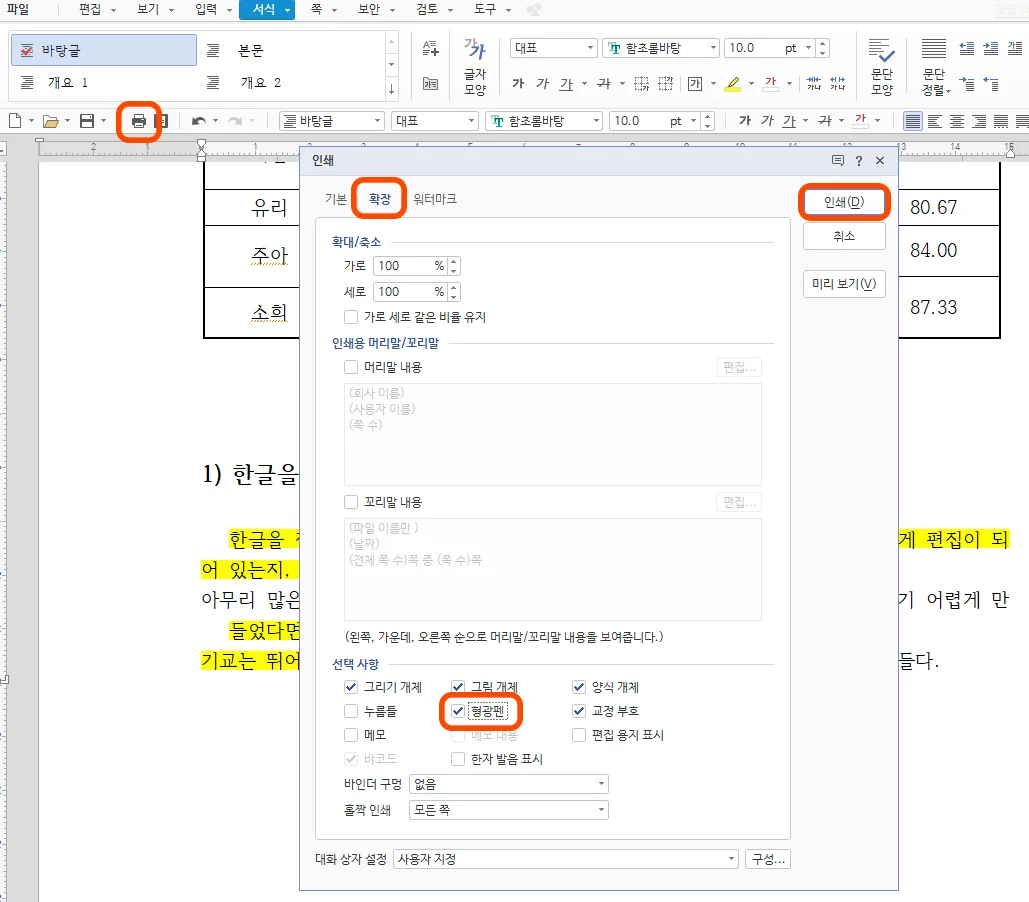This screenshot has height=902, width=1029.
Task: Disable the 그리기 개체 checkbox
Action: [x=351, y=687]
